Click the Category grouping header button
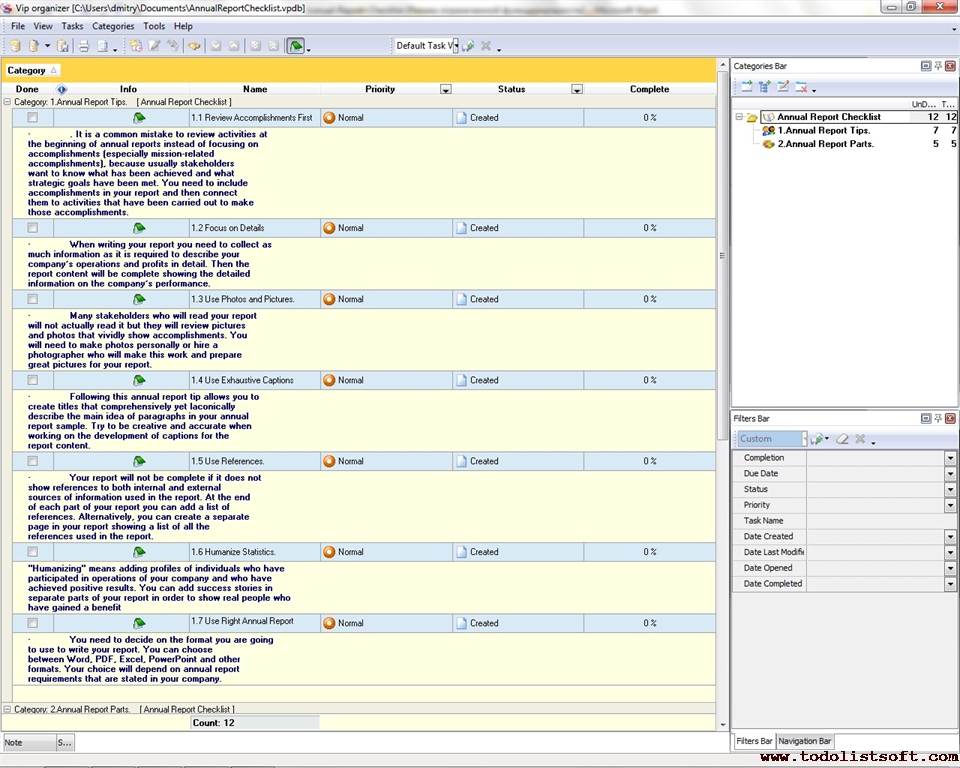Image resolution: width=960 pixels, height=768 pixels. point(32,70)
